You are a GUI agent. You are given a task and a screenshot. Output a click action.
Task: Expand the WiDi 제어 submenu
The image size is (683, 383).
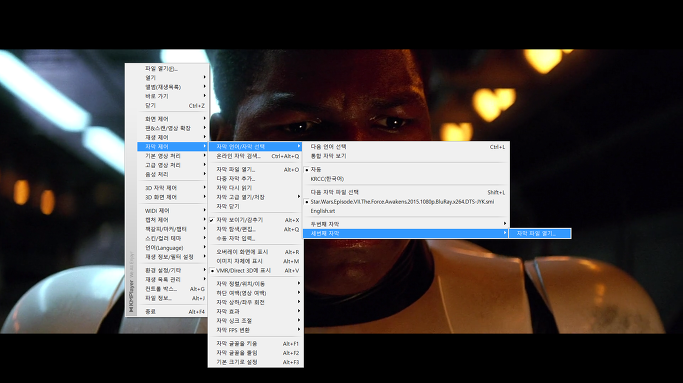pyautogui.click(x=172, y=210)
